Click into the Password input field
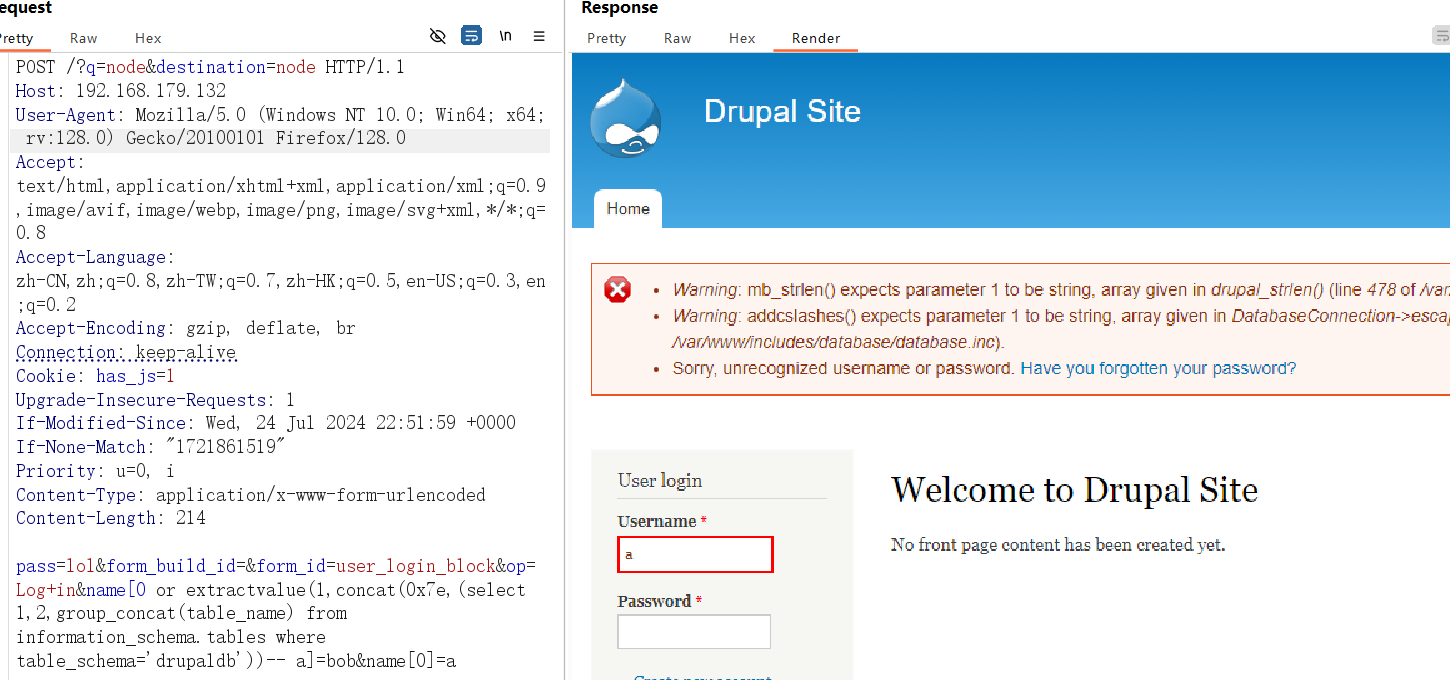The width and height of the screenshot is (1450, 680). (x=694, y=632)
